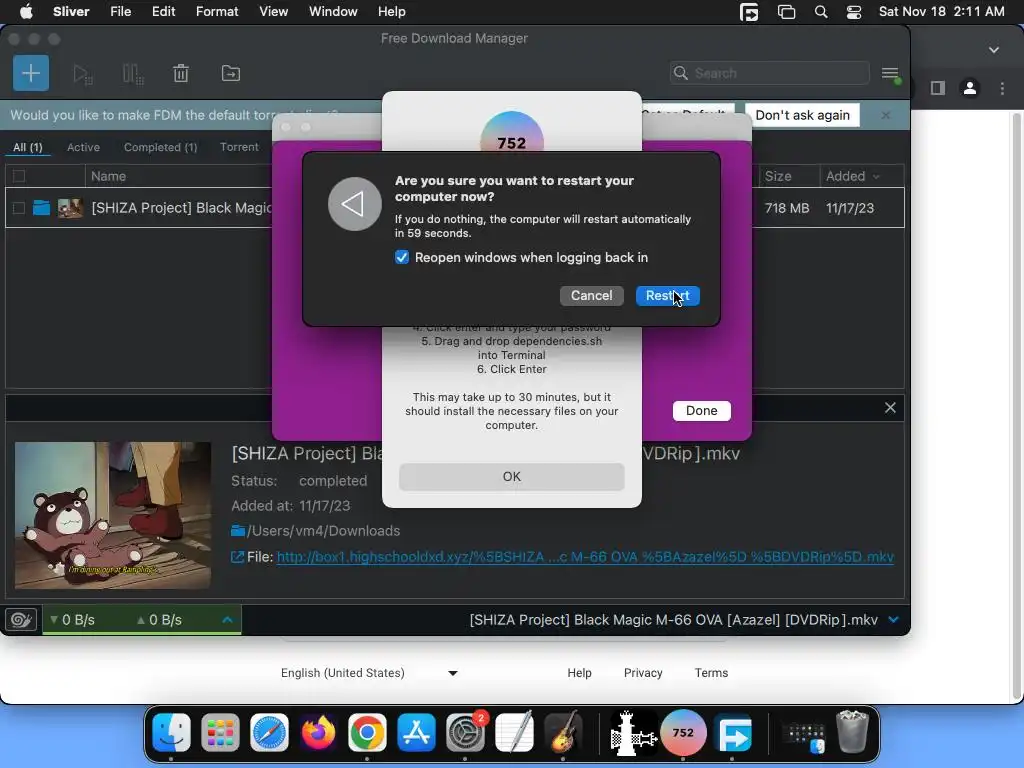Uncheck Reopen windows when logging back in
The image size is (1024, 768).
pos(402,257)
